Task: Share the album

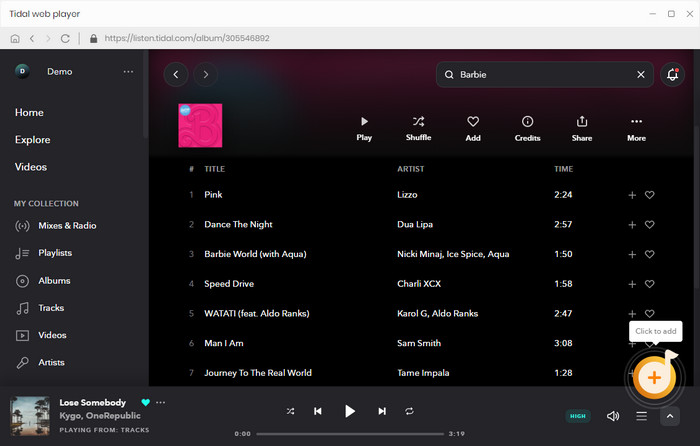Action: [582, 129]
